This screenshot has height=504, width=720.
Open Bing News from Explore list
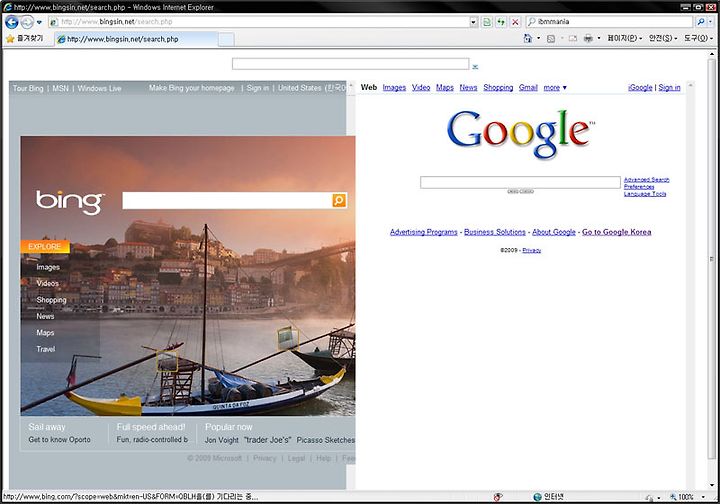pos(45,316)
